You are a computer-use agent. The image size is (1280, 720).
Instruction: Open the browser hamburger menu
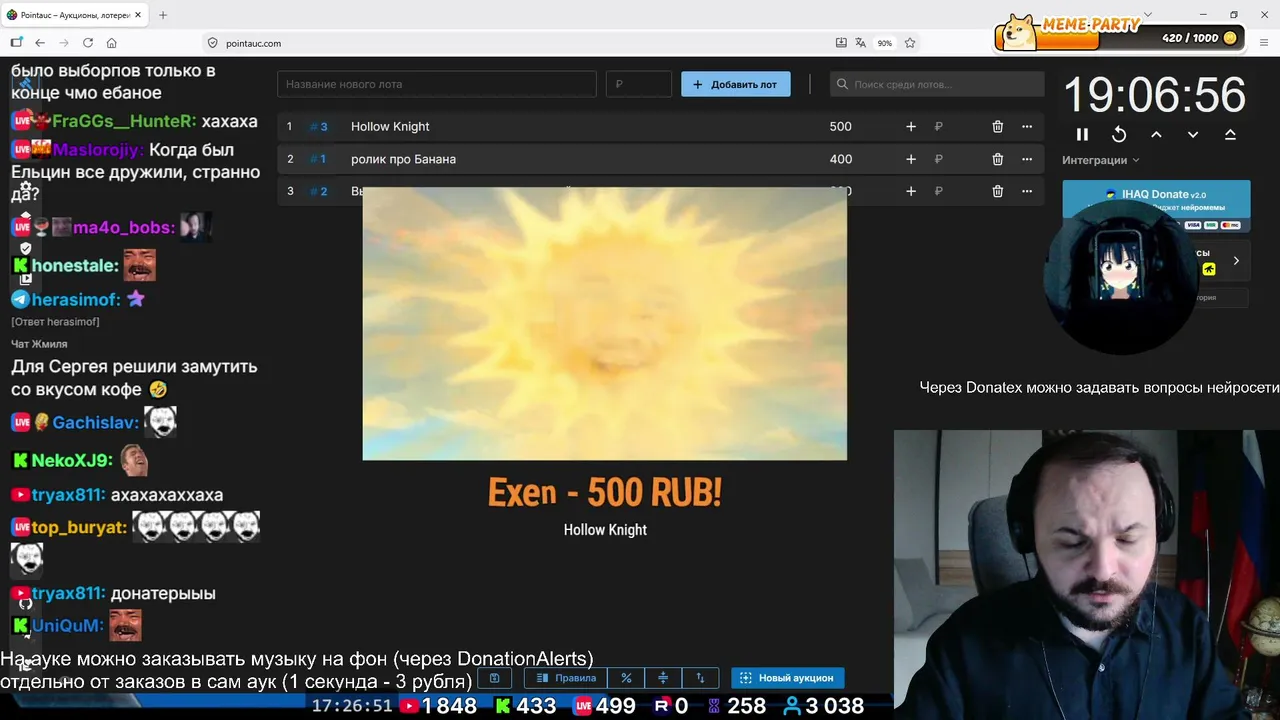point(1263,43)
